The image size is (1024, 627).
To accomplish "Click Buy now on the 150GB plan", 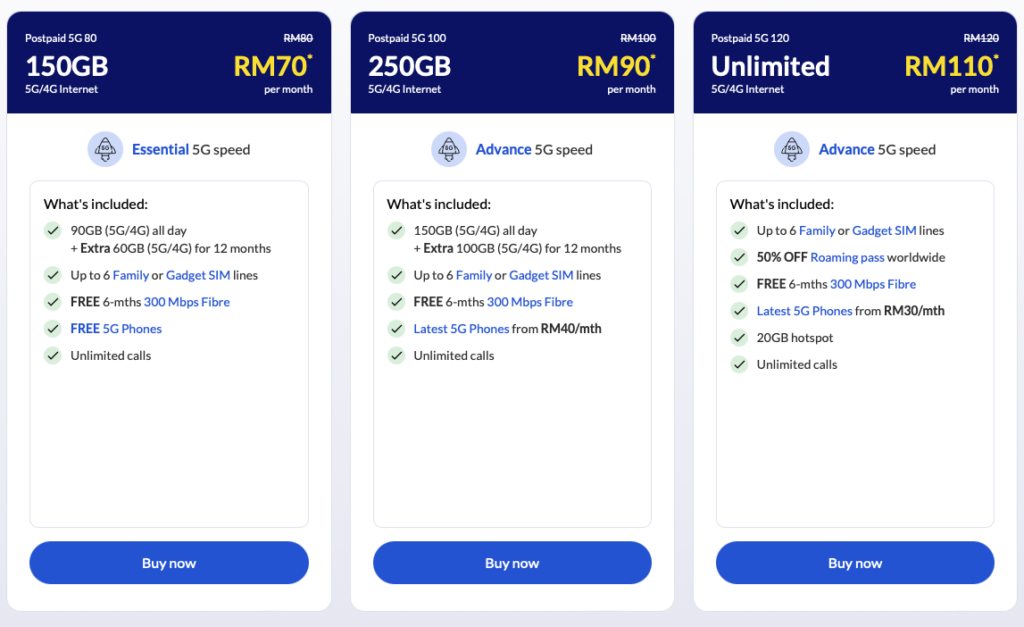I will 168,562.
